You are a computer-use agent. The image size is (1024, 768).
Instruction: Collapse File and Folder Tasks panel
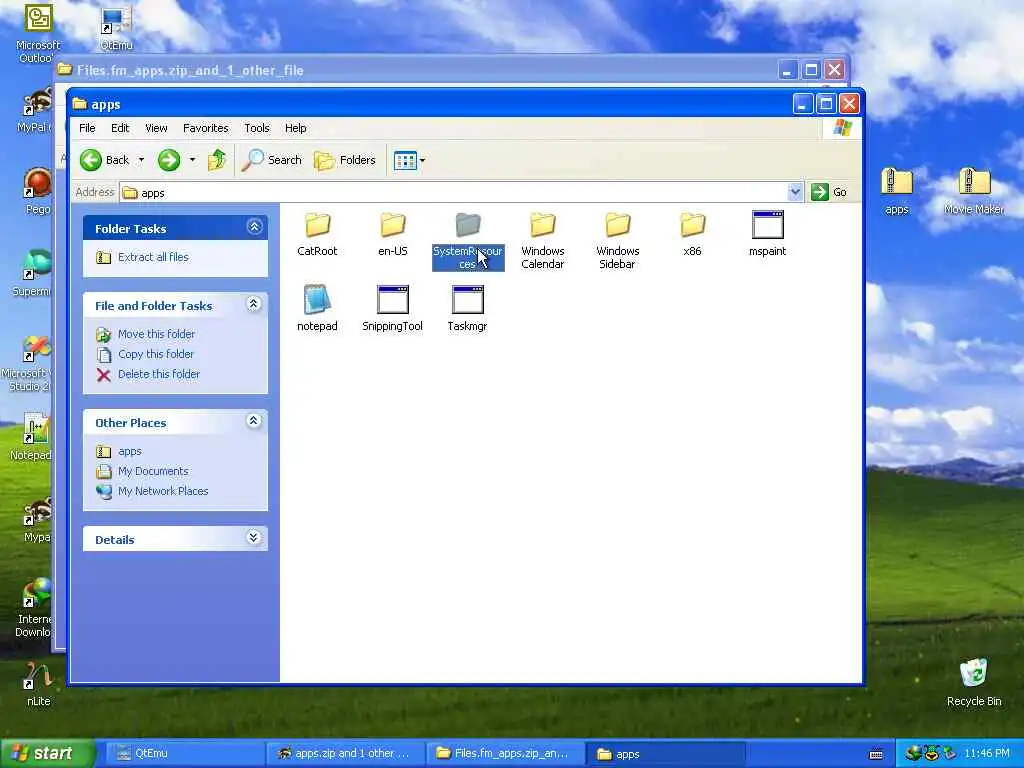tap(254, 304)
